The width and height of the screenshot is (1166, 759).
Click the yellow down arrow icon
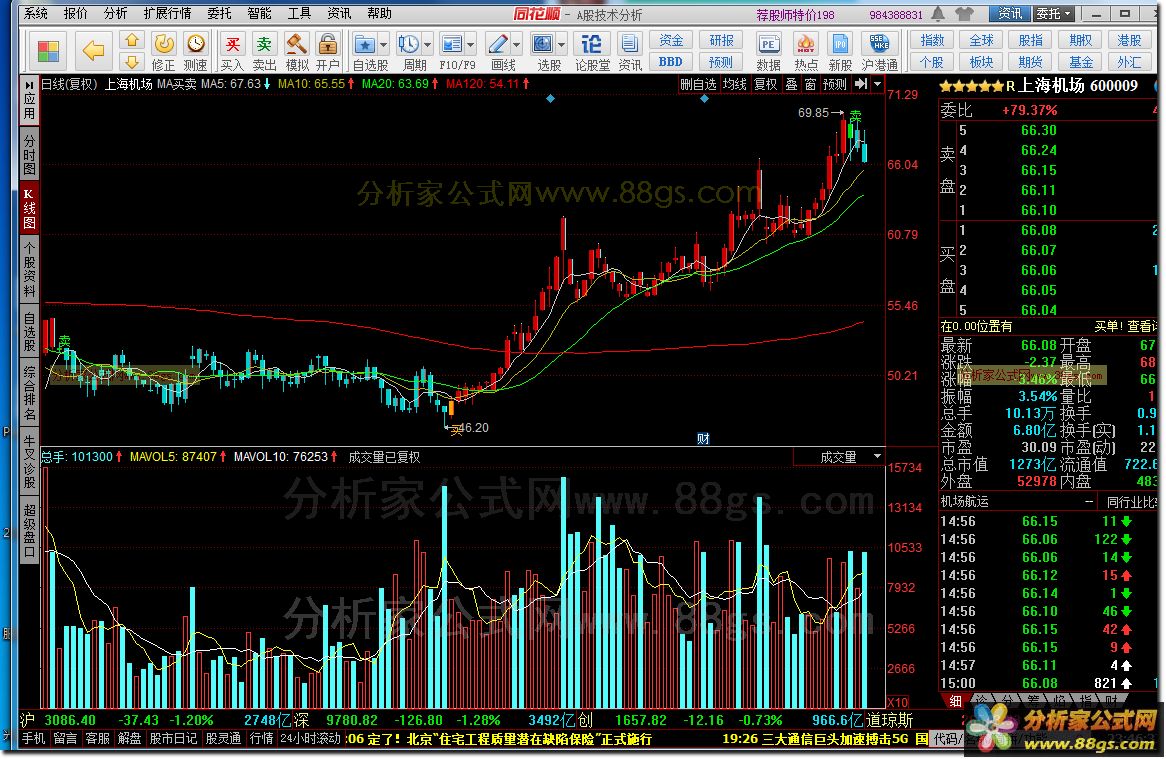point(132,62)
